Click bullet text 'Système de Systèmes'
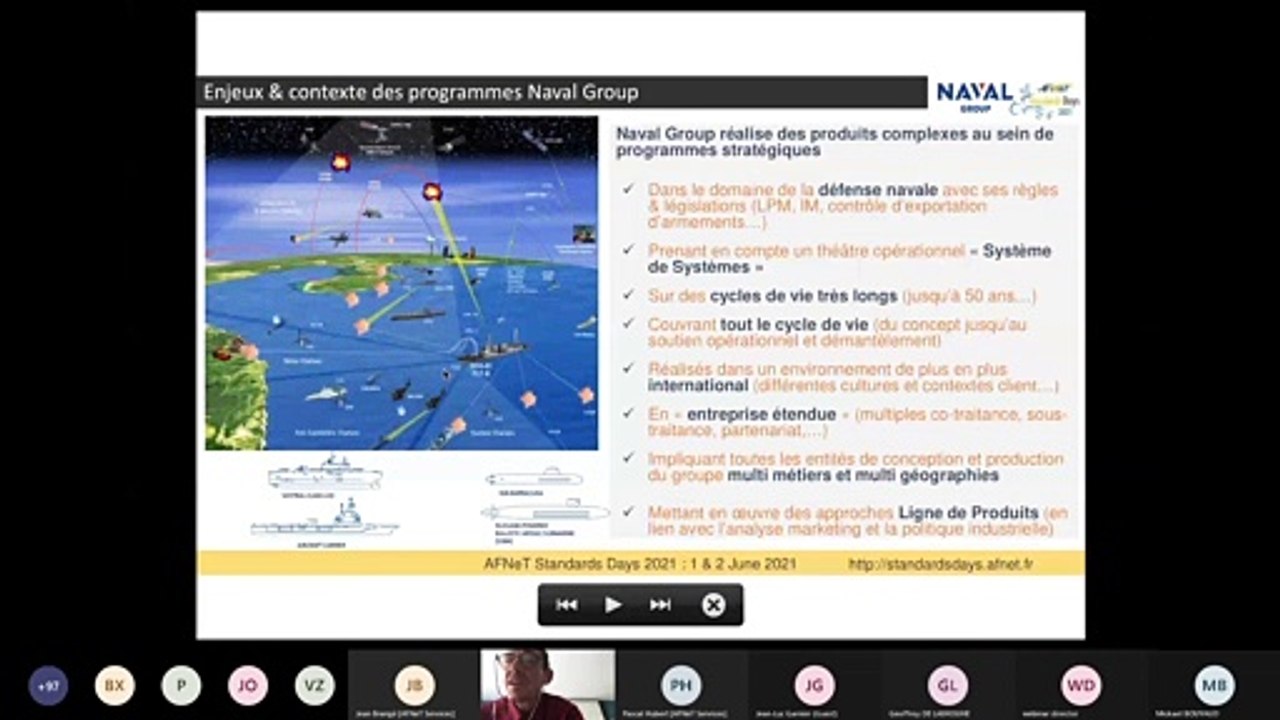 [x=849, y=259]
